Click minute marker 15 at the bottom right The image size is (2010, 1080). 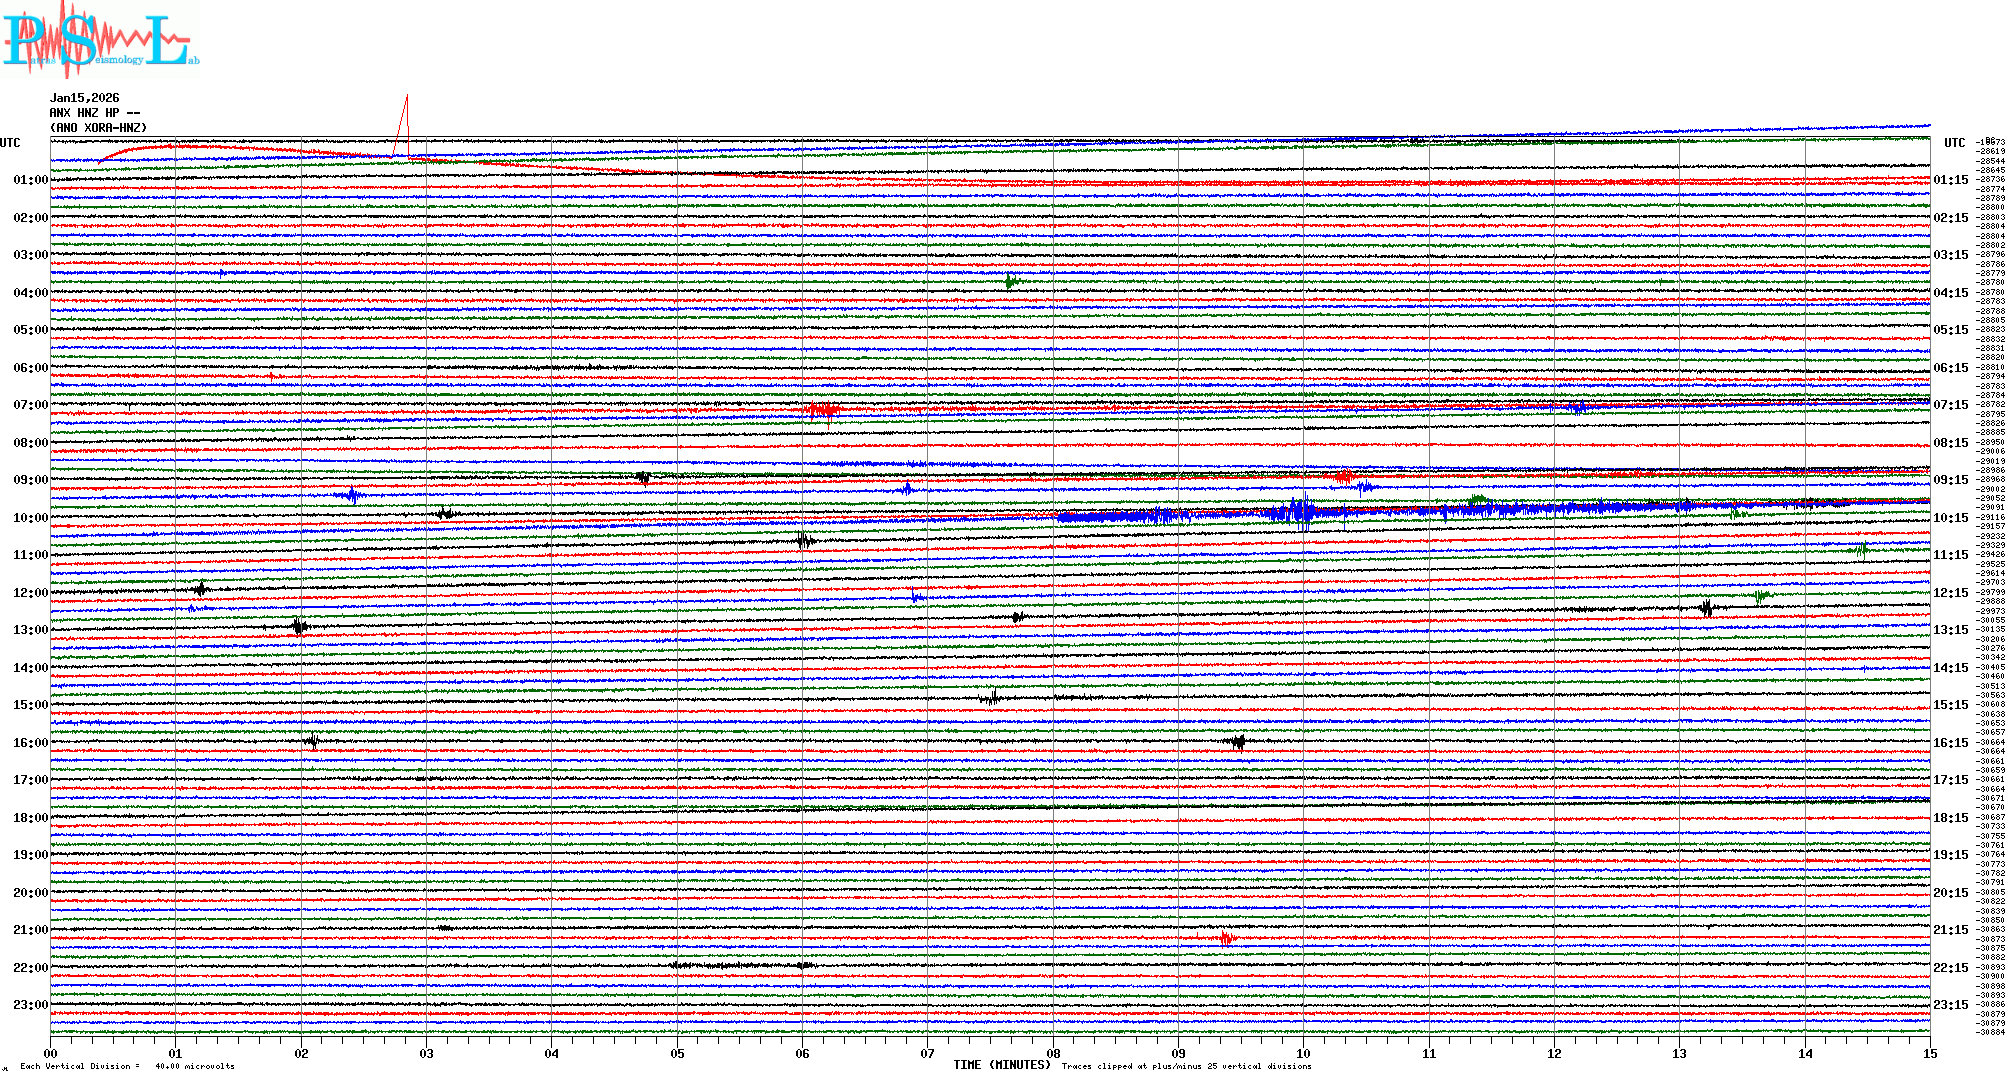tap(1929, 1054)
